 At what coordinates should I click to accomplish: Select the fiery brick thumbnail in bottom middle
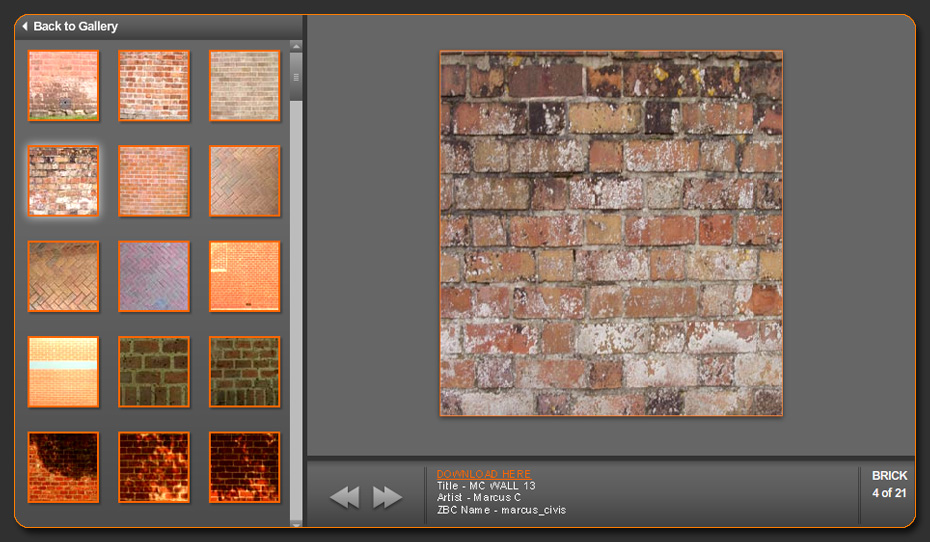coord(154,466)
